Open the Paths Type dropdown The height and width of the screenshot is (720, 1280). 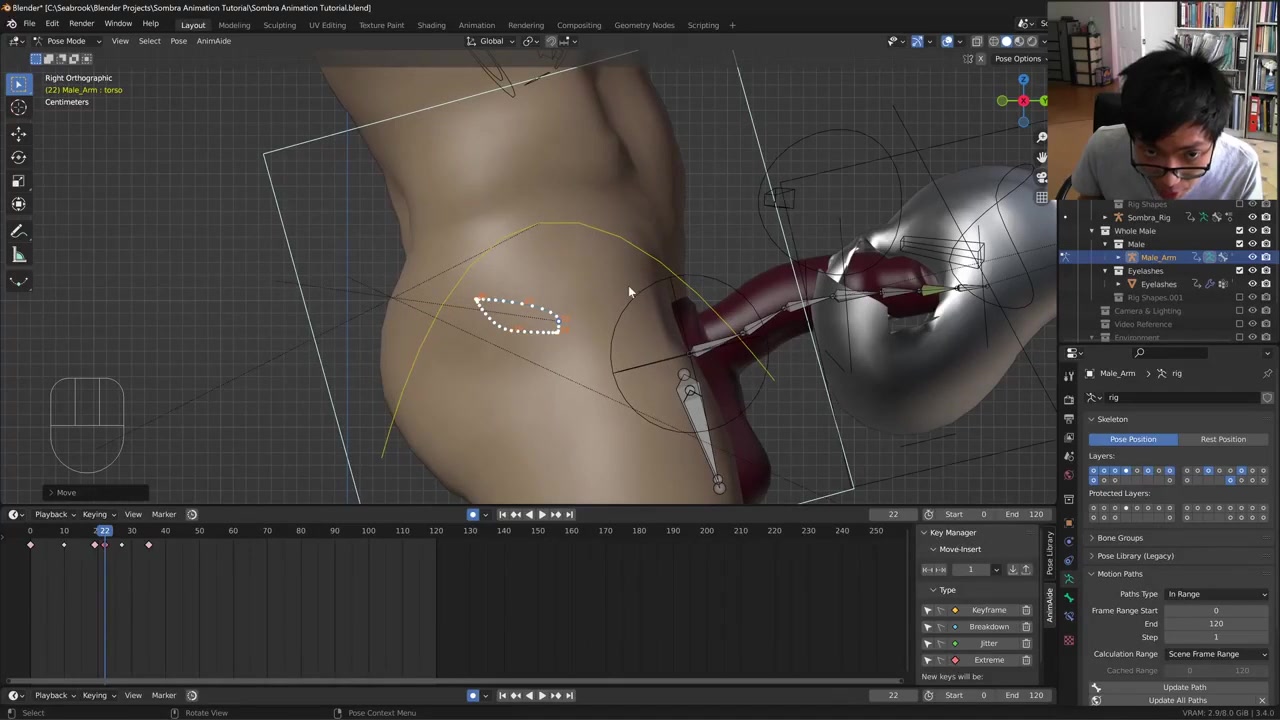point(1217,594)
